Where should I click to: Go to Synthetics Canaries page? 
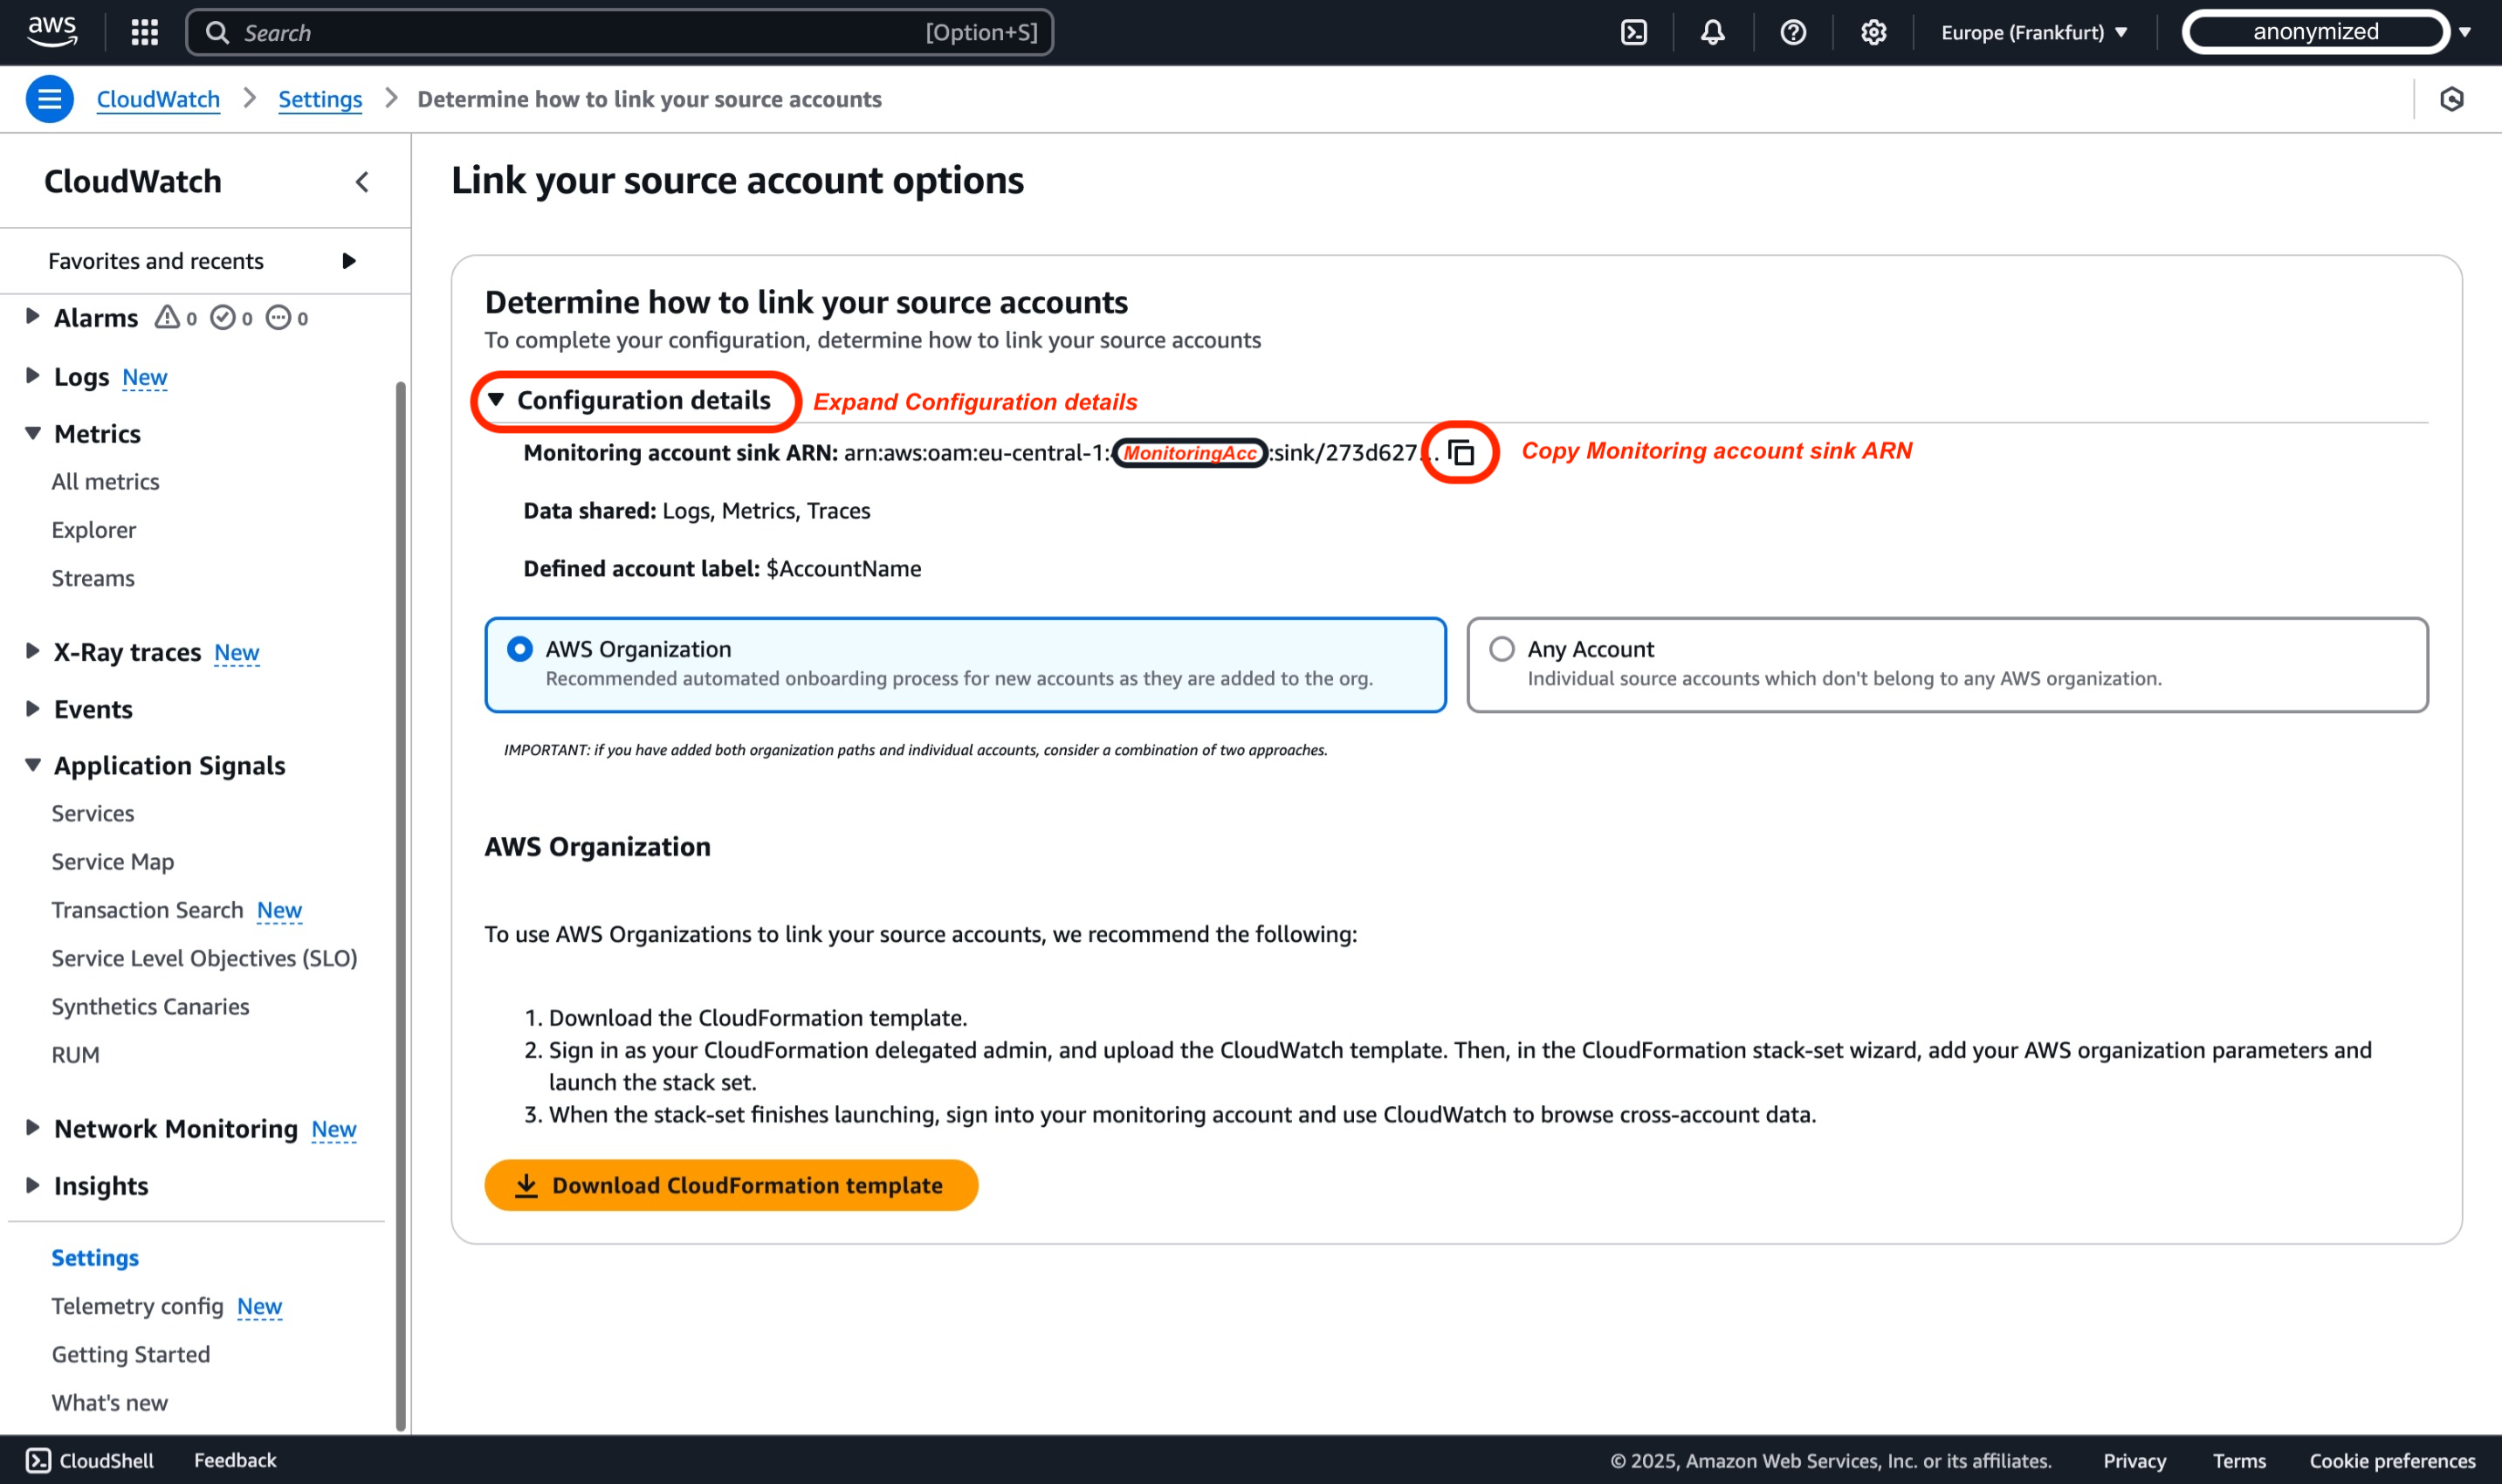tap(150, 1006)
